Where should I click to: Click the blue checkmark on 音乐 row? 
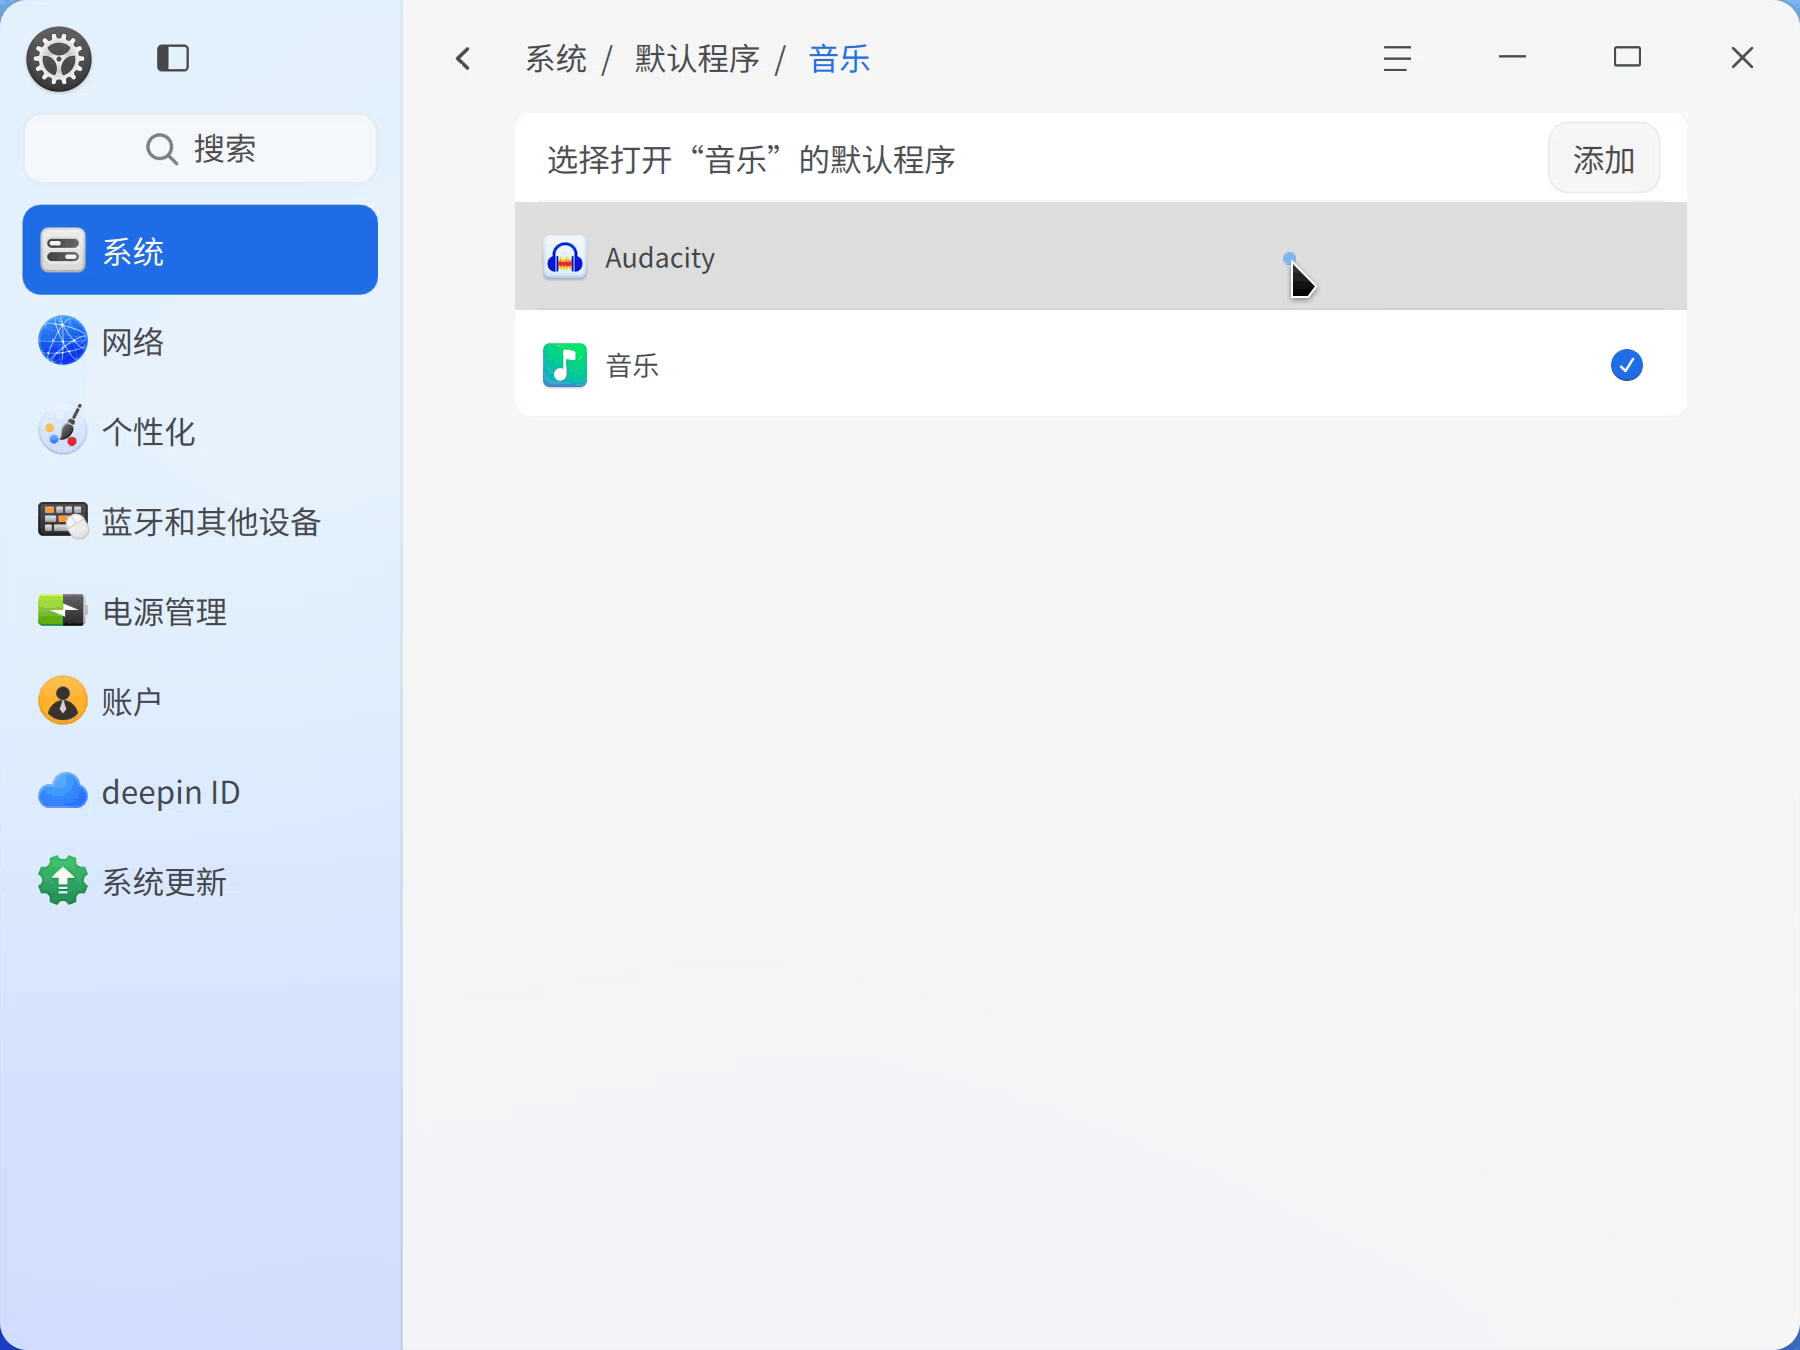click(1627, 365)
